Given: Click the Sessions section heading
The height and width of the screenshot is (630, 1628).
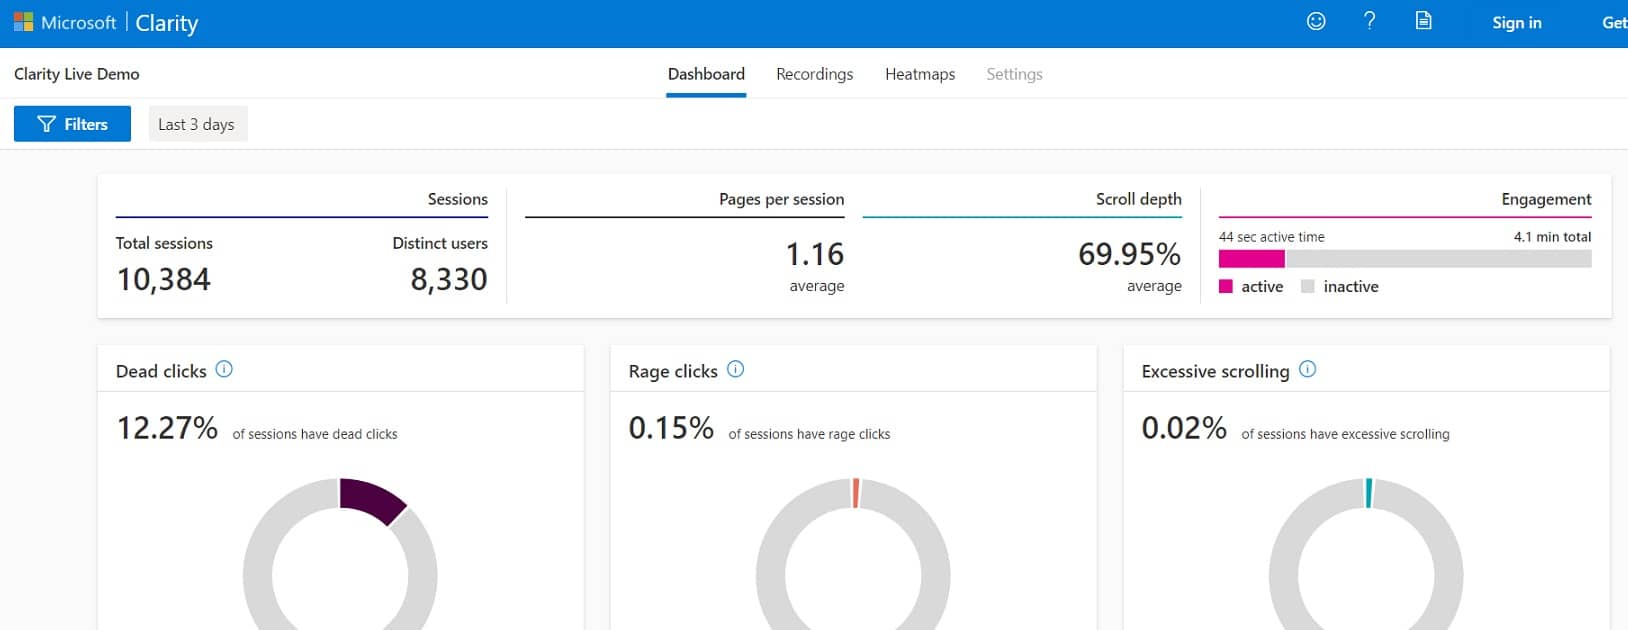Looking at the screenshot, I should click(x=458, y=199).
